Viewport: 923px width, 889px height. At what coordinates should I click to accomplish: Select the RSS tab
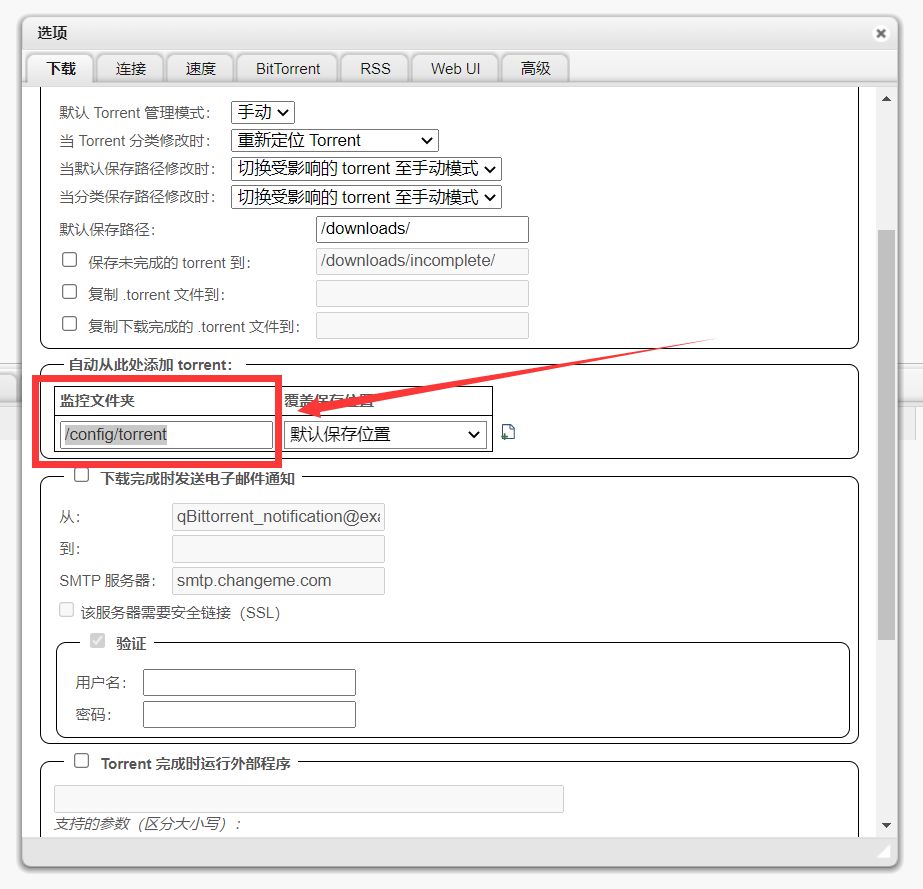click(375, 69)
